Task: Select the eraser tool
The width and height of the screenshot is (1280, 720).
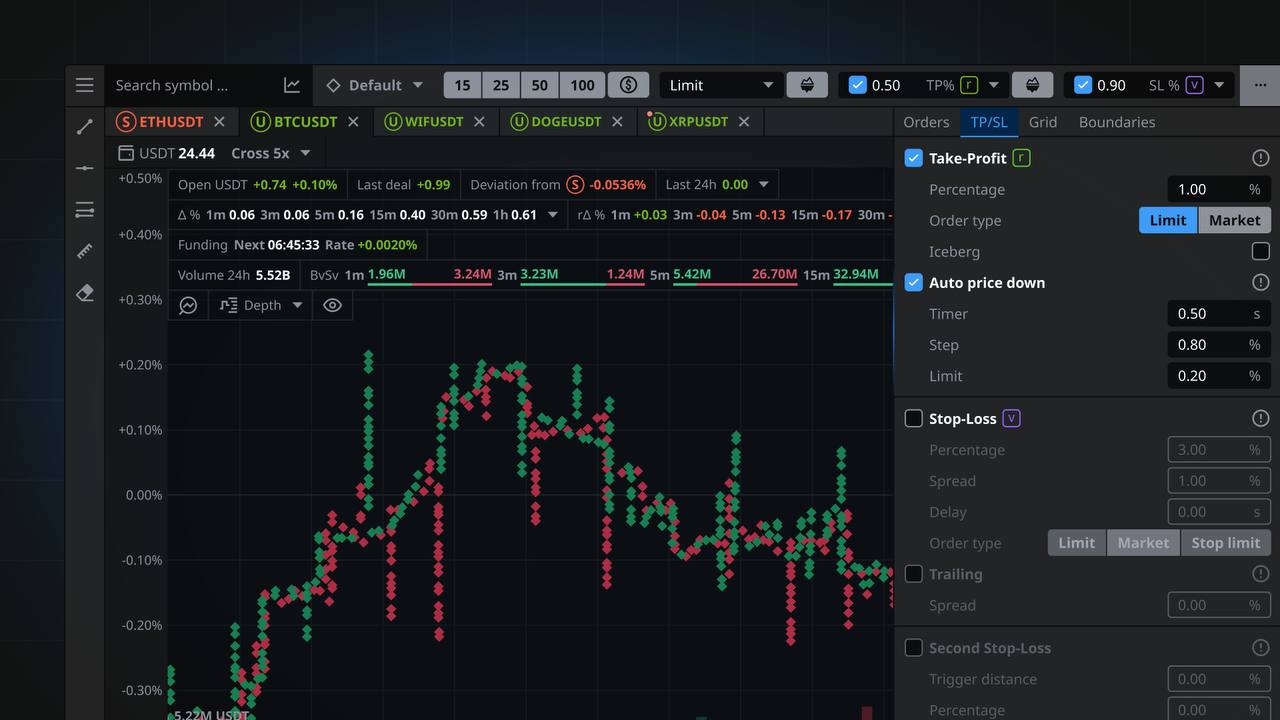Action: coord(85,293)
